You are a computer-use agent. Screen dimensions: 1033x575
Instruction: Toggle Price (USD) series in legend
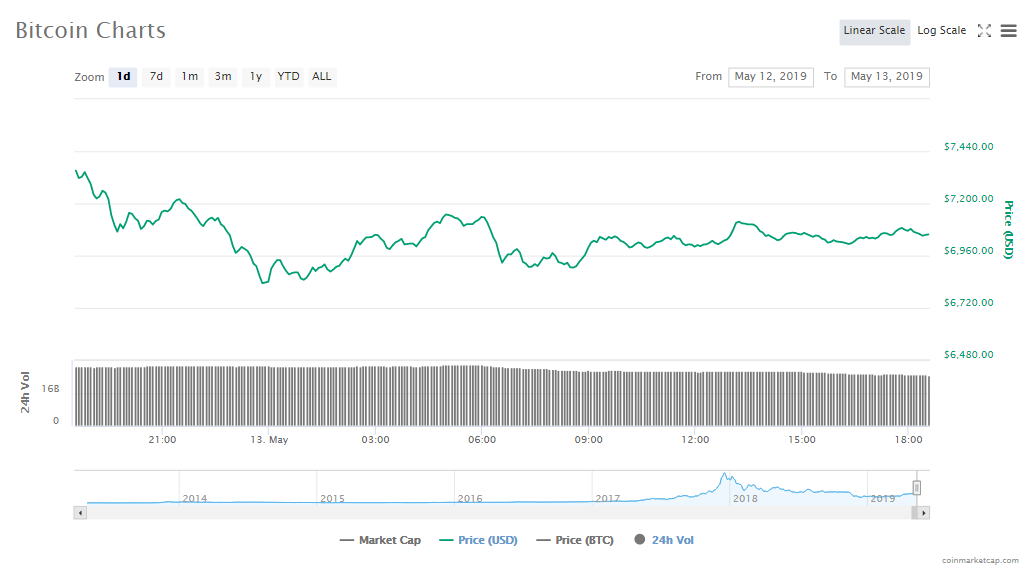tap(478, 540)
